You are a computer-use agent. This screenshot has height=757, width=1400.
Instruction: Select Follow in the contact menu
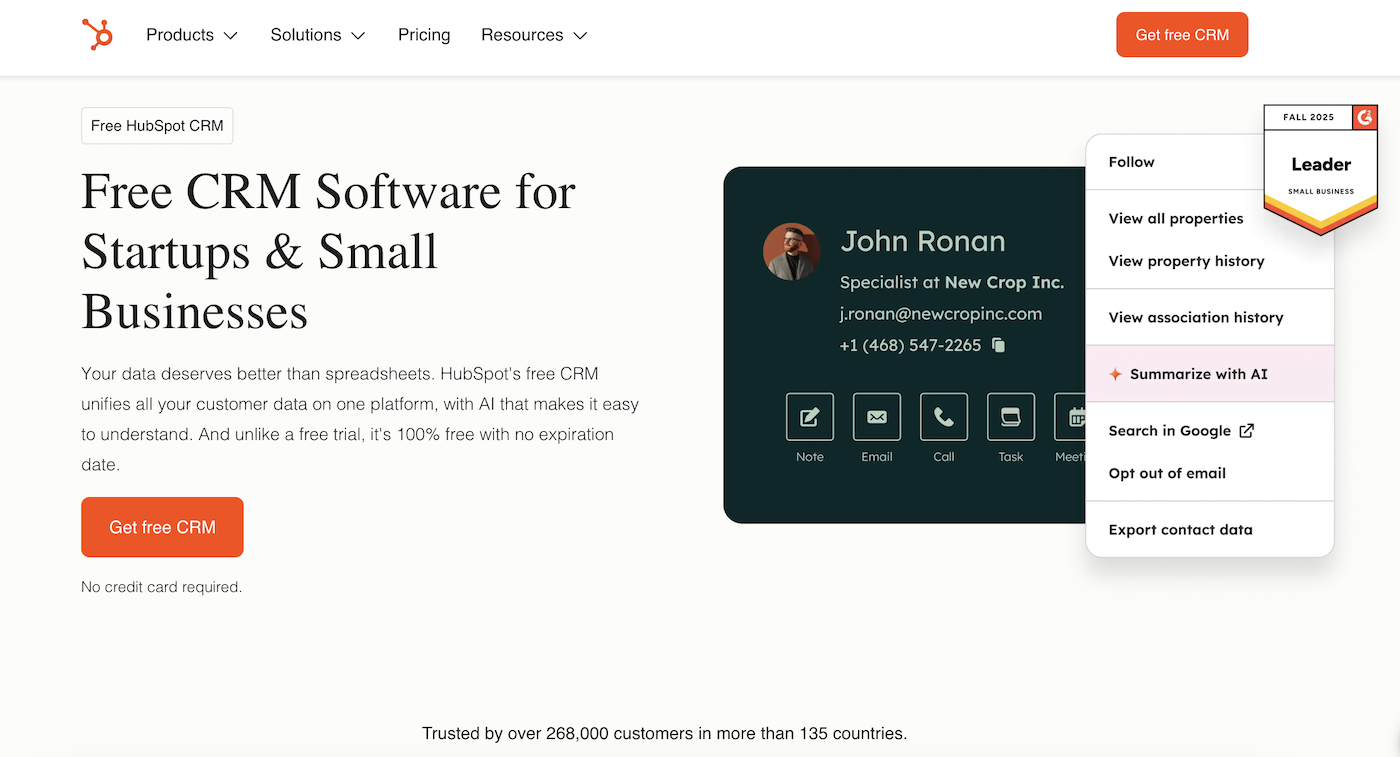(1131, 161)
